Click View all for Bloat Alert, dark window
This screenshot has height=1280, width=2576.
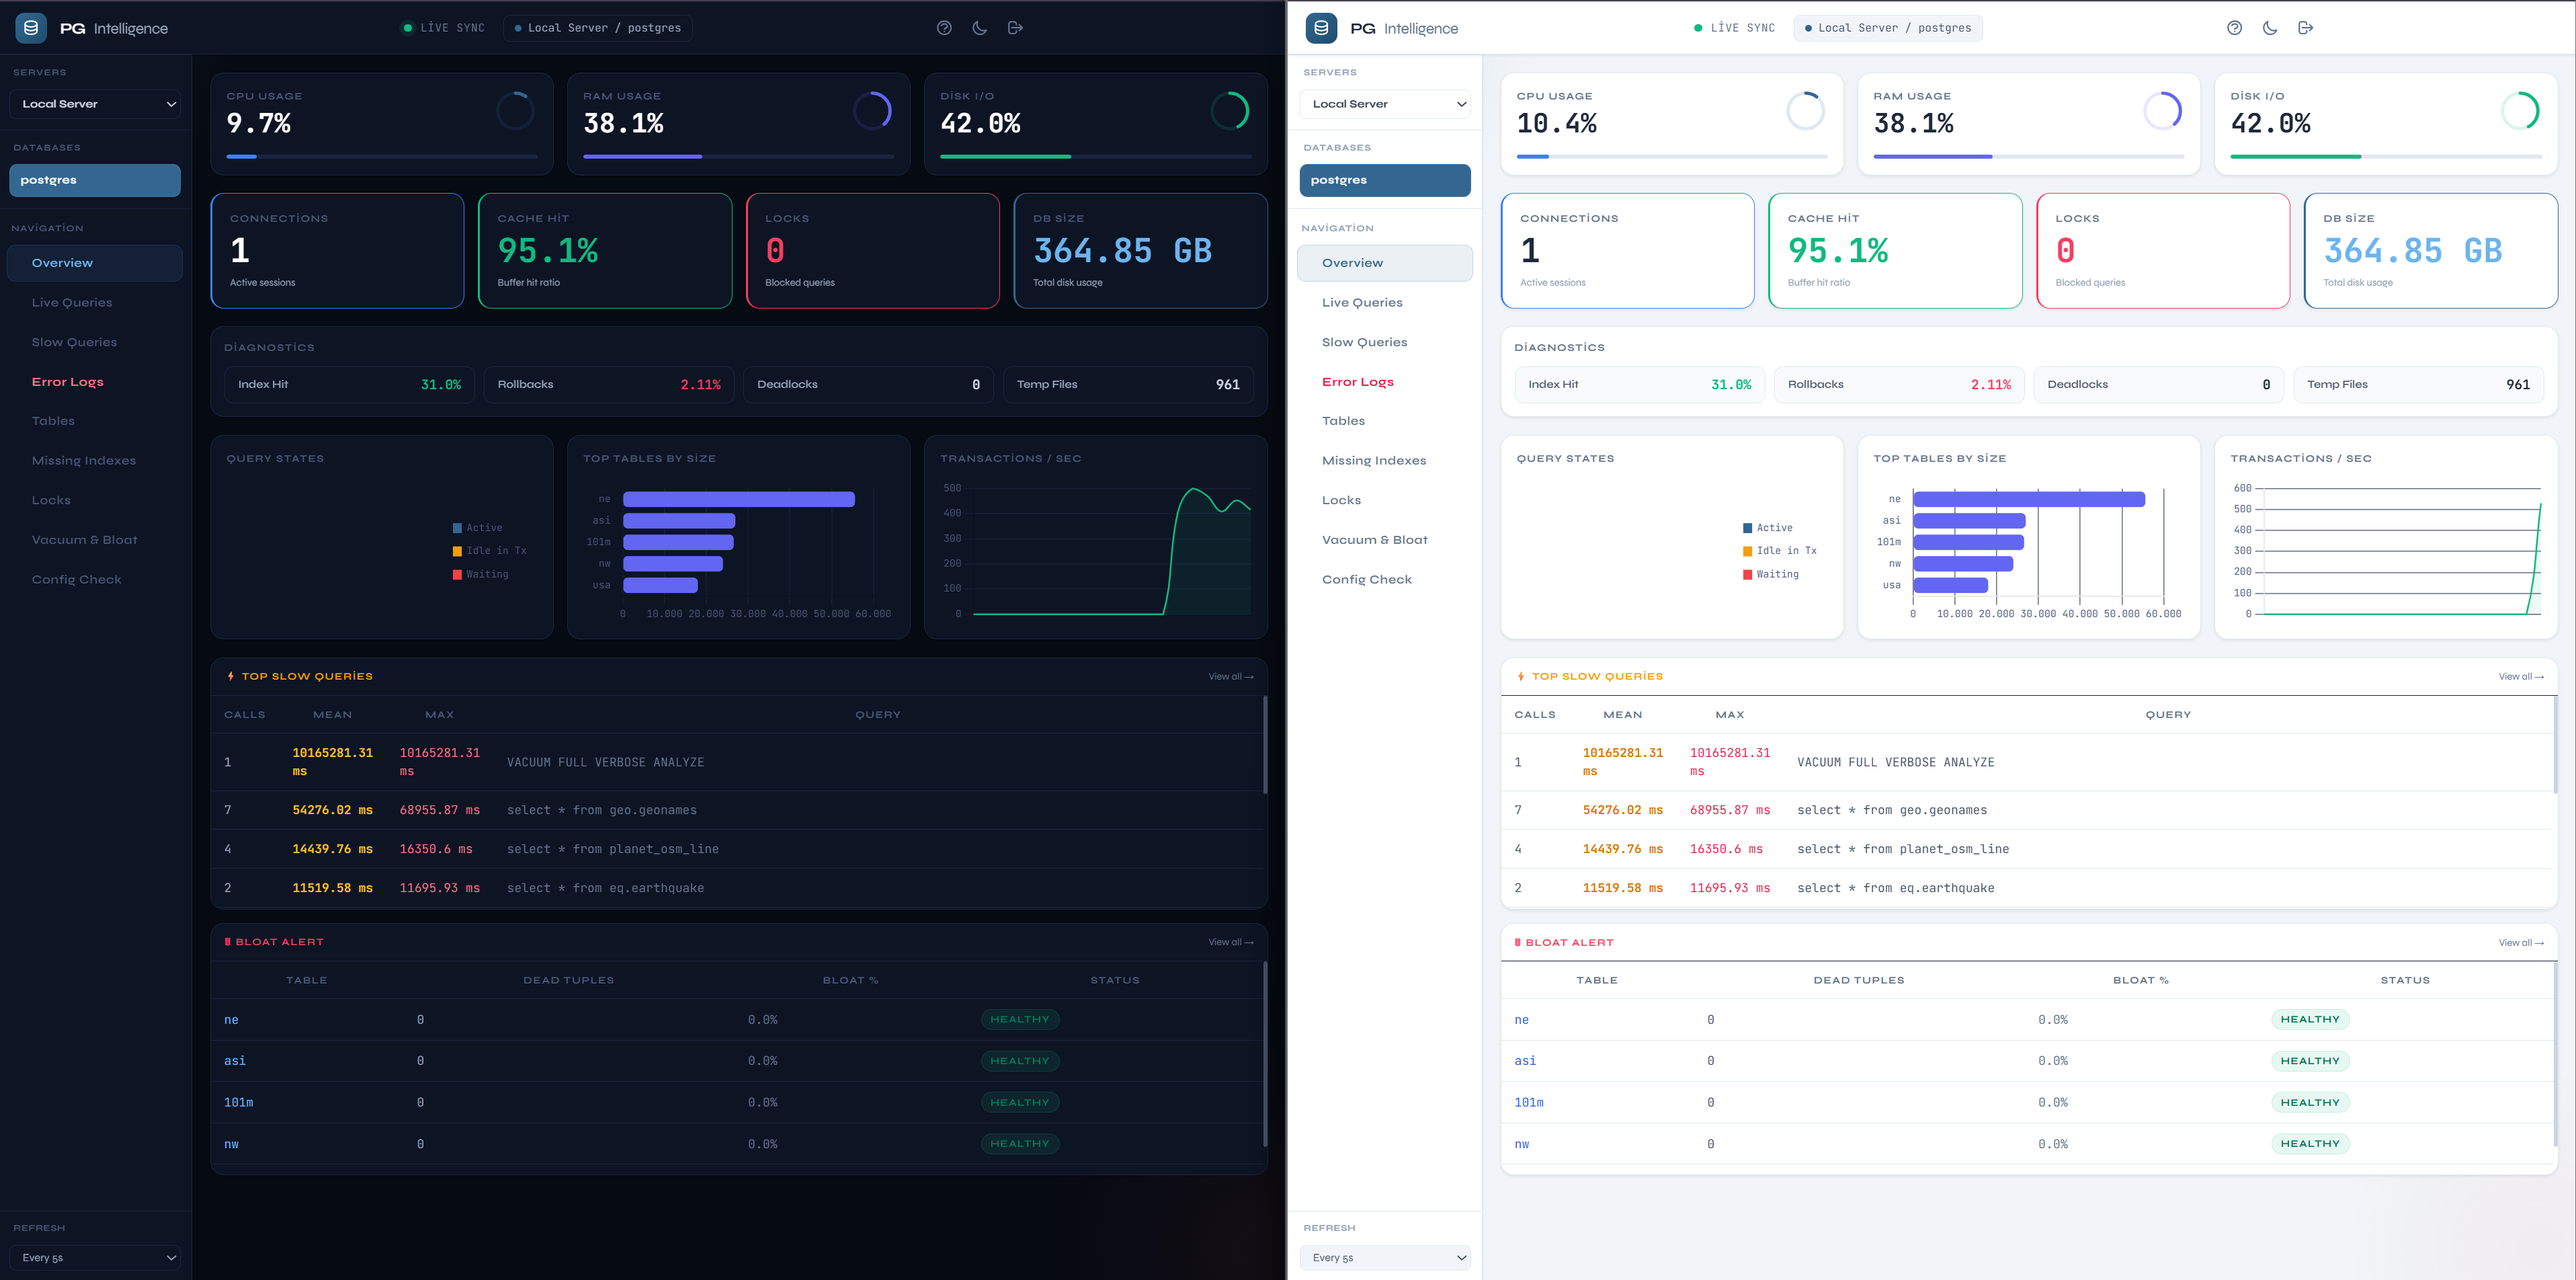click(x=1230, y=942)
